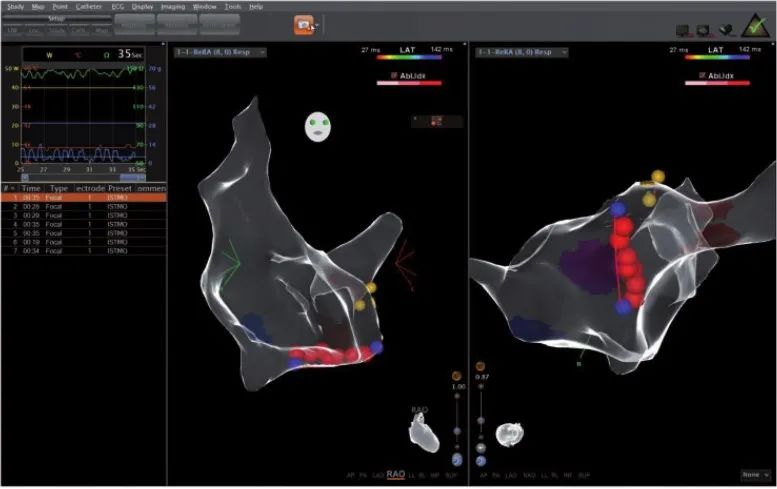Click the green checkmark triangle status icon
777x489 pixels.
pos(758,27)
